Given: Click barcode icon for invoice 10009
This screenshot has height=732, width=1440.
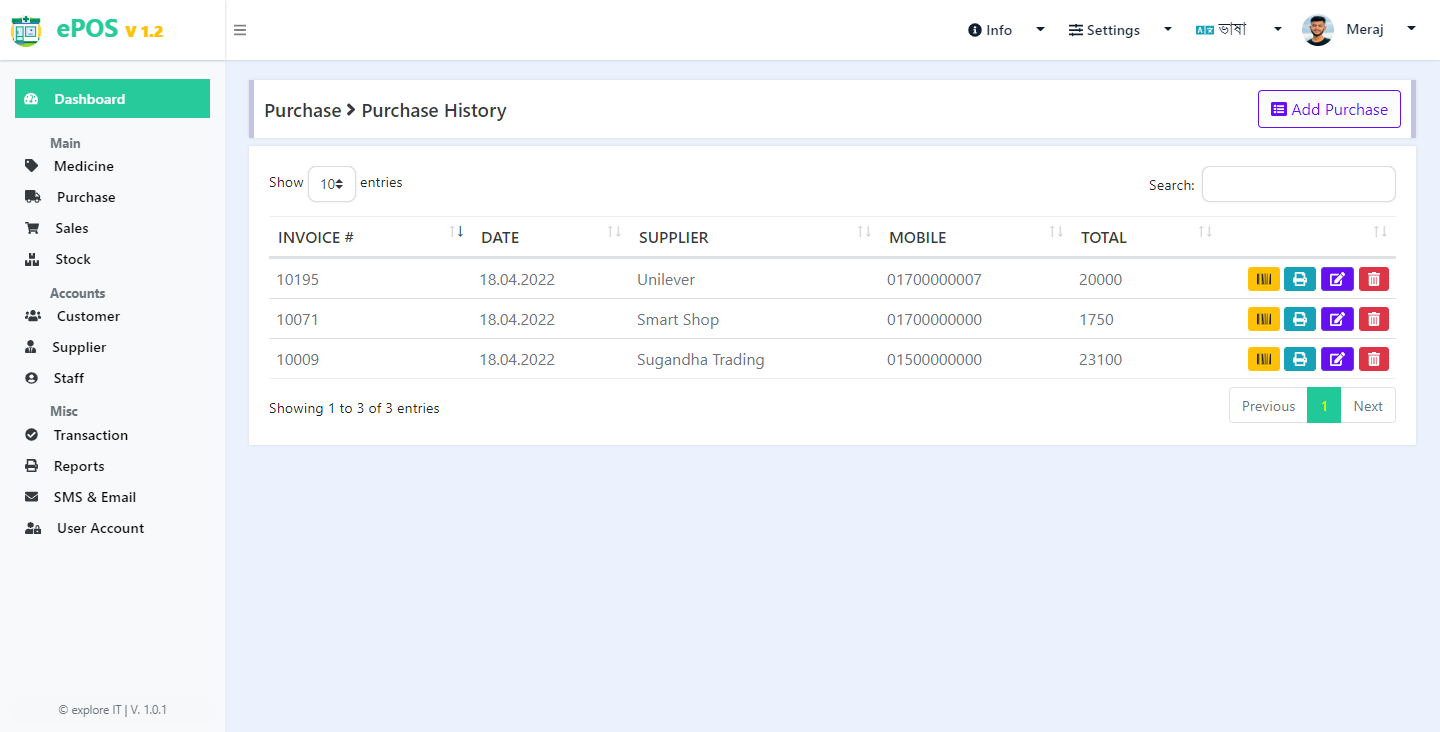Looking at the screenshot, I should click(1264, 359).
